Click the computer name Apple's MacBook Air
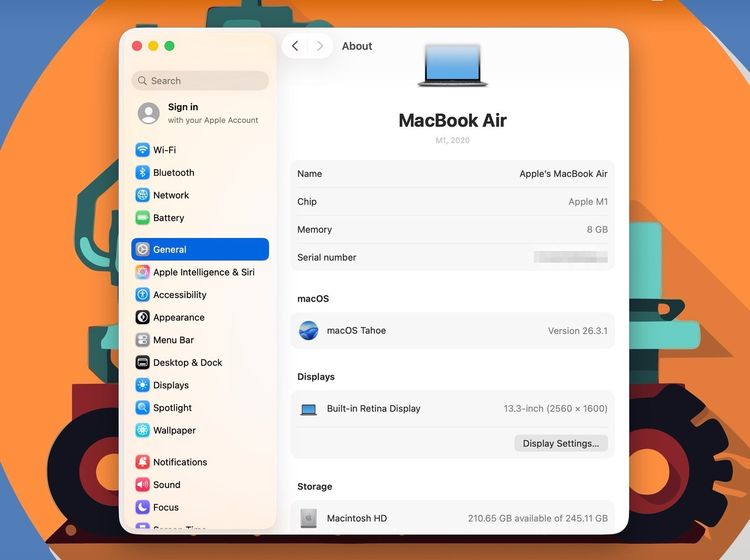 pyautogui.click(x=563, y=174)
